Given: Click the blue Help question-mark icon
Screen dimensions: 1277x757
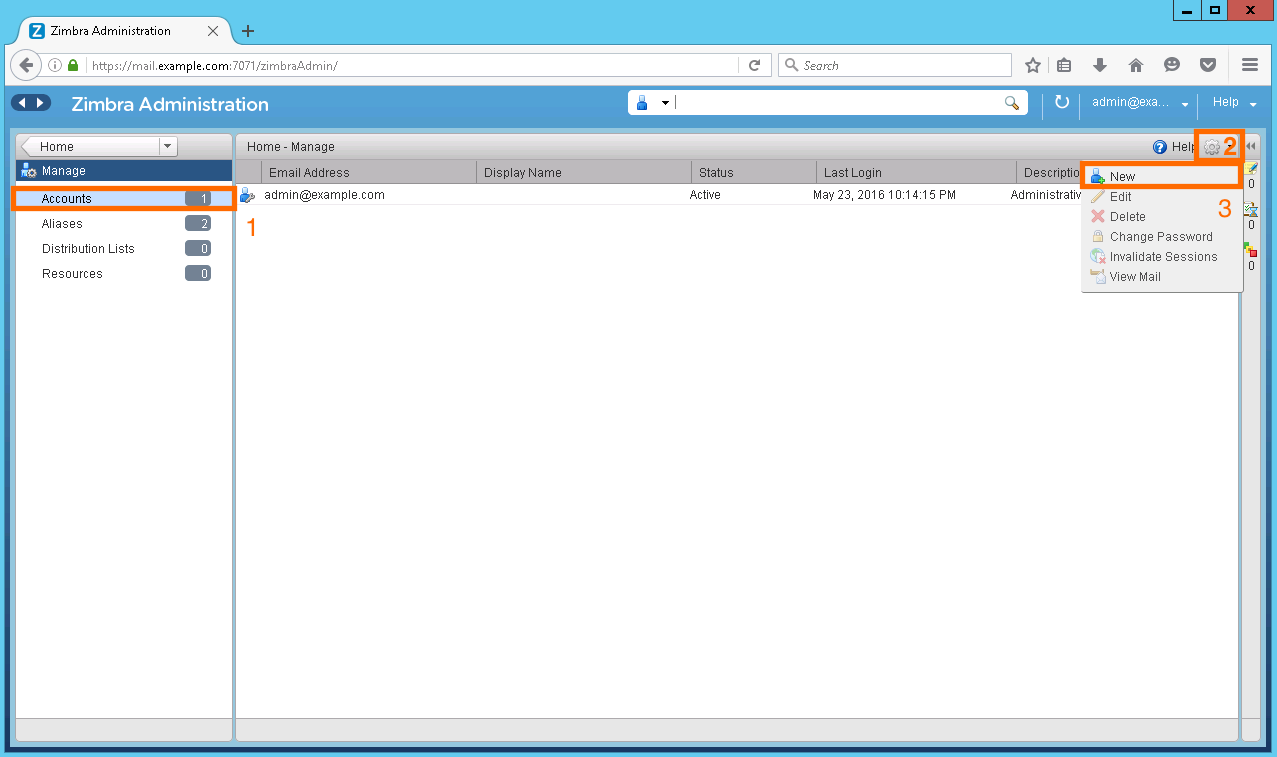Looking at the screenshot, I should coord(1160,147).
